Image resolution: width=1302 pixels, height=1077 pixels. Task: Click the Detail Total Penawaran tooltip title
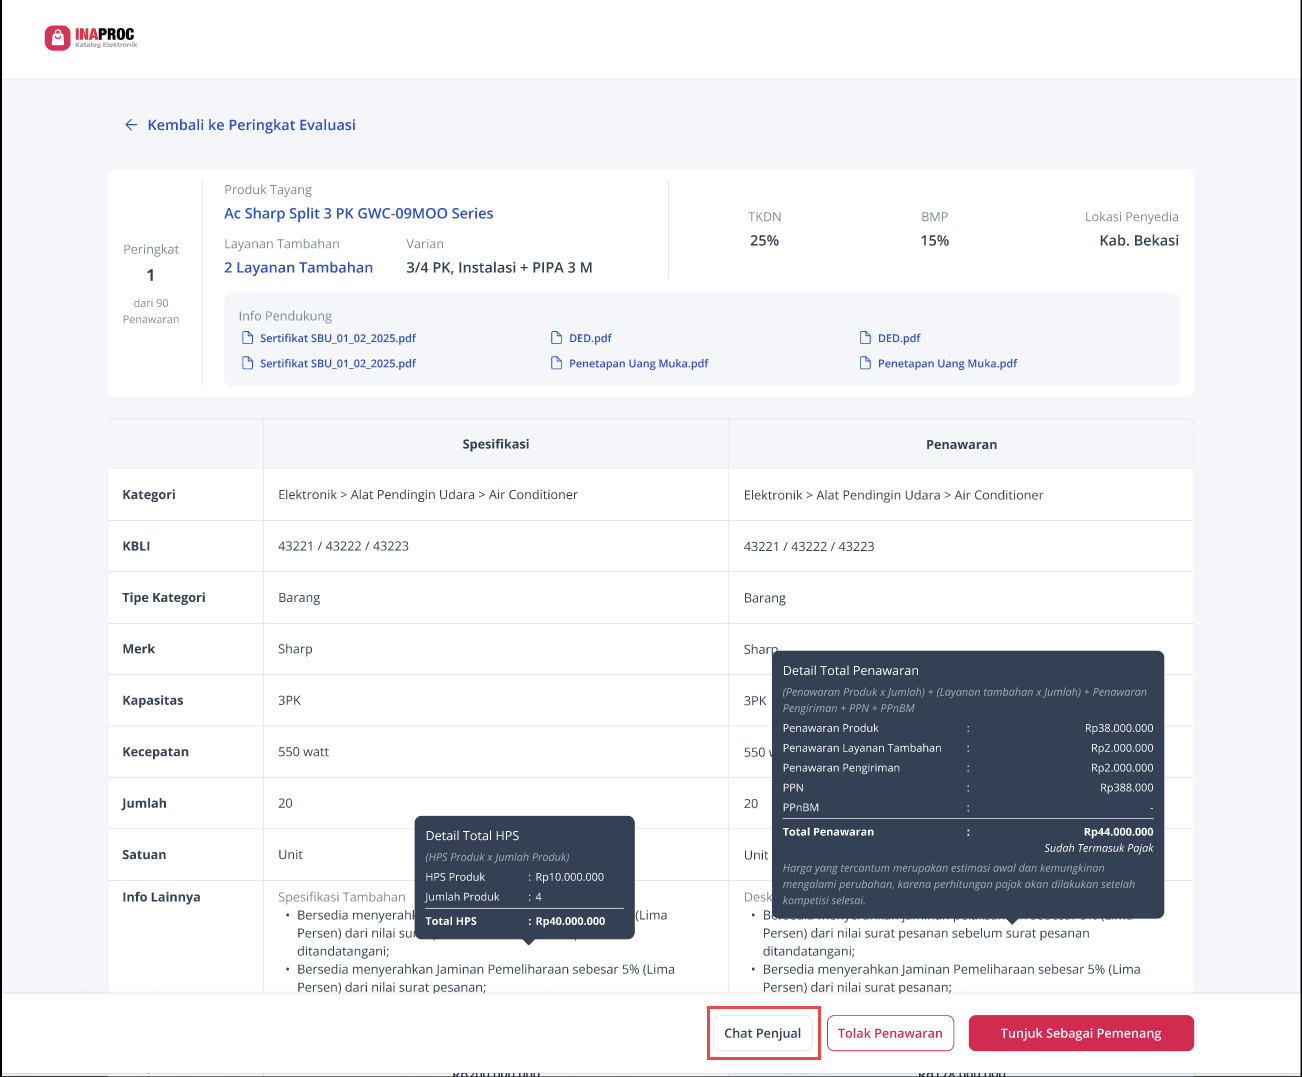tap(850, 671)
